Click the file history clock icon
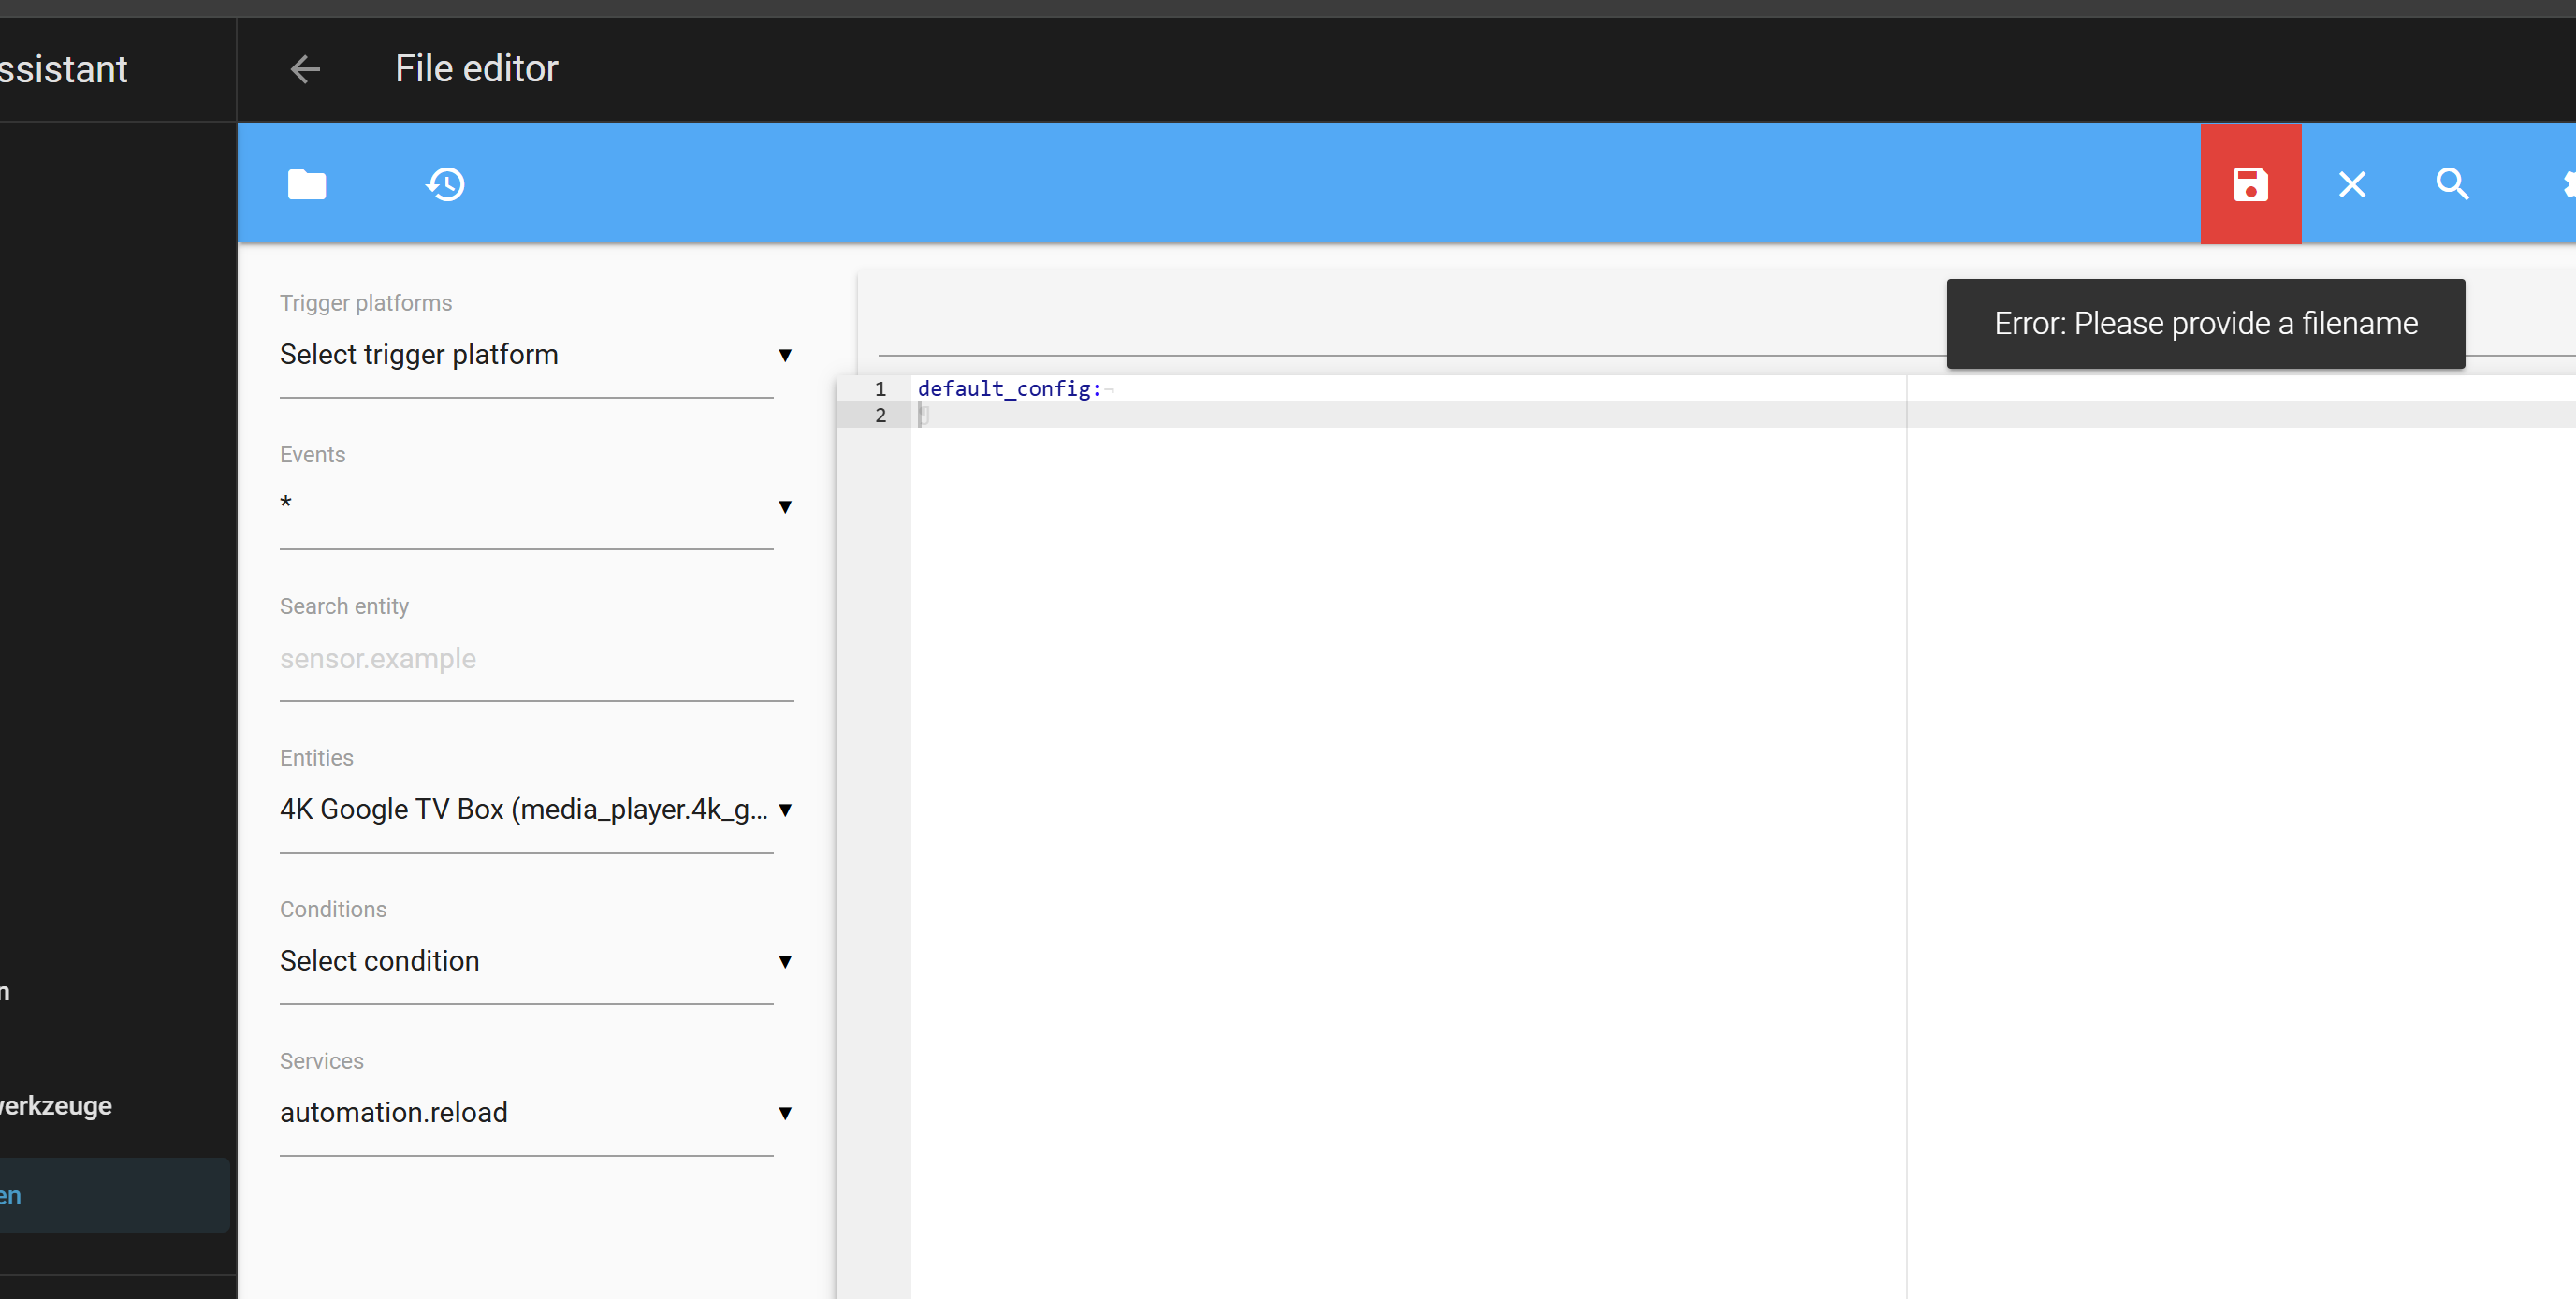Viewport: 2576px width, 1299px height. pos(446,184)
